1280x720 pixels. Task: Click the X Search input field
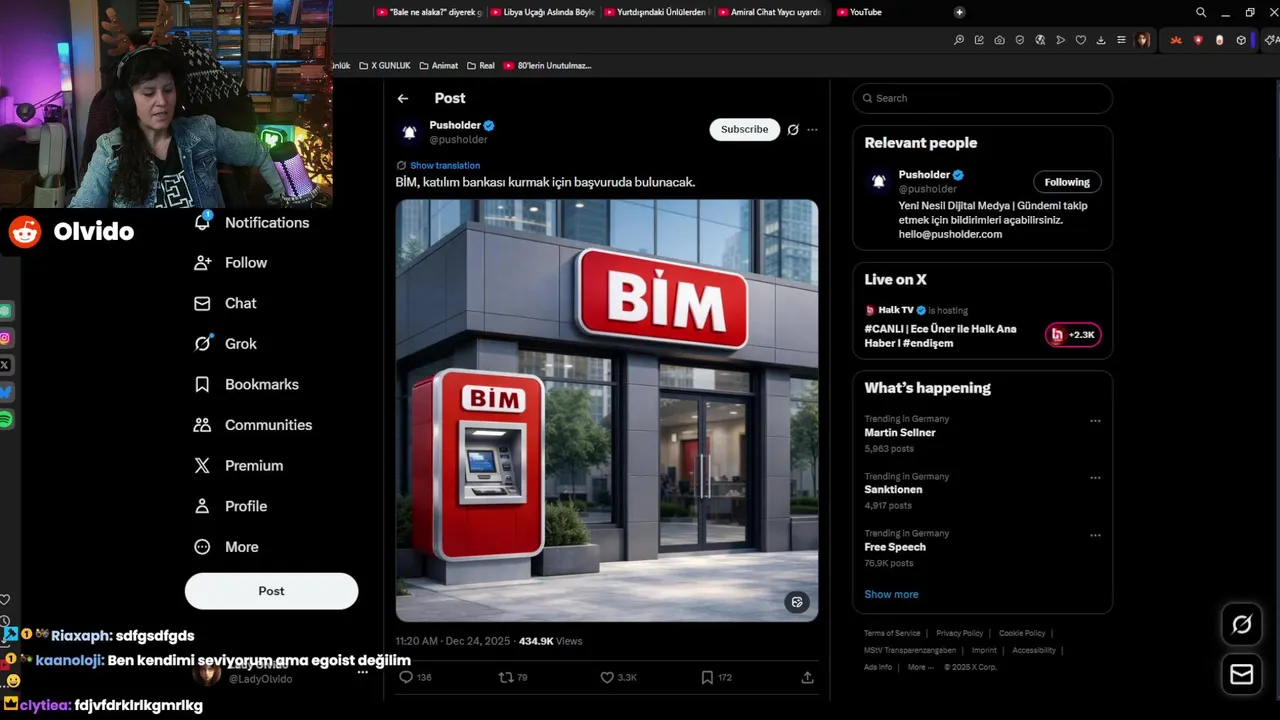(x=983, y=98)
